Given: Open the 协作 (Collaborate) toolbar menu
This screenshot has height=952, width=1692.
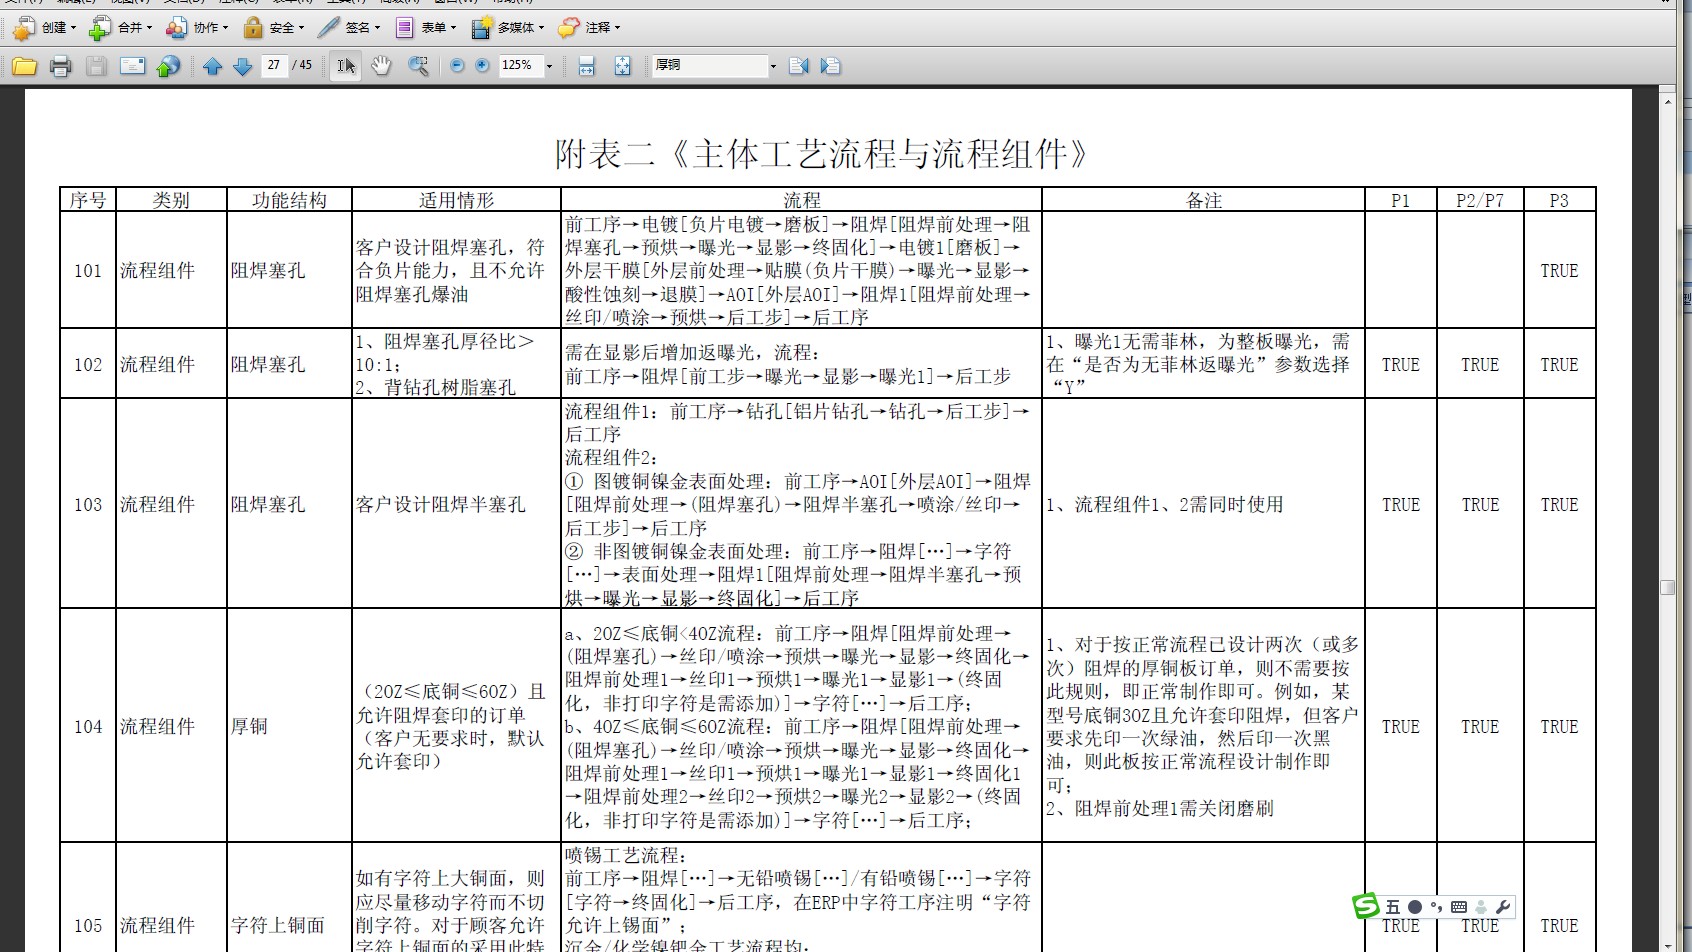Looking at the screenshot, I should 196,28.
